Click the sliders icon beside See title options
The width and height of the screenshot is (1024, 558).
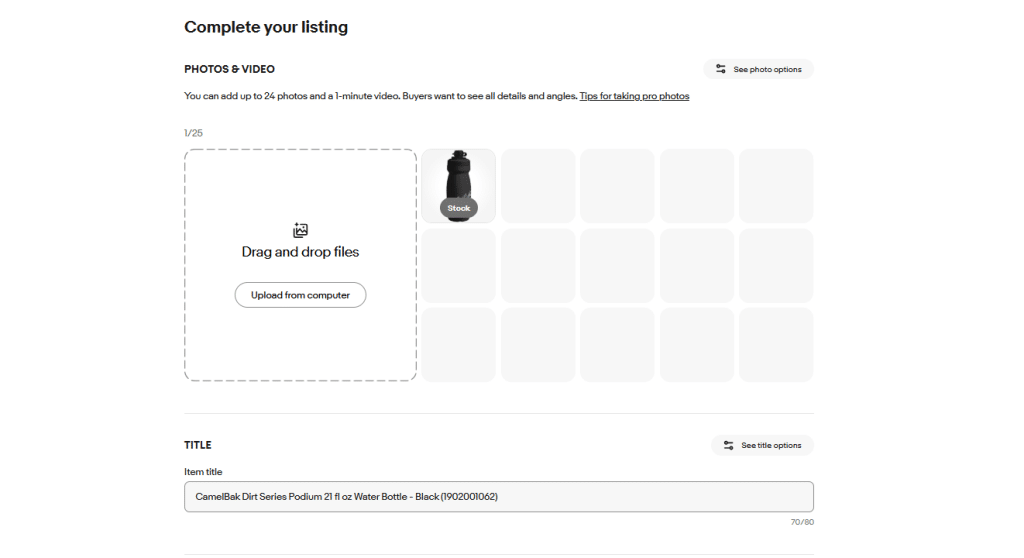(x=727, y=445)
